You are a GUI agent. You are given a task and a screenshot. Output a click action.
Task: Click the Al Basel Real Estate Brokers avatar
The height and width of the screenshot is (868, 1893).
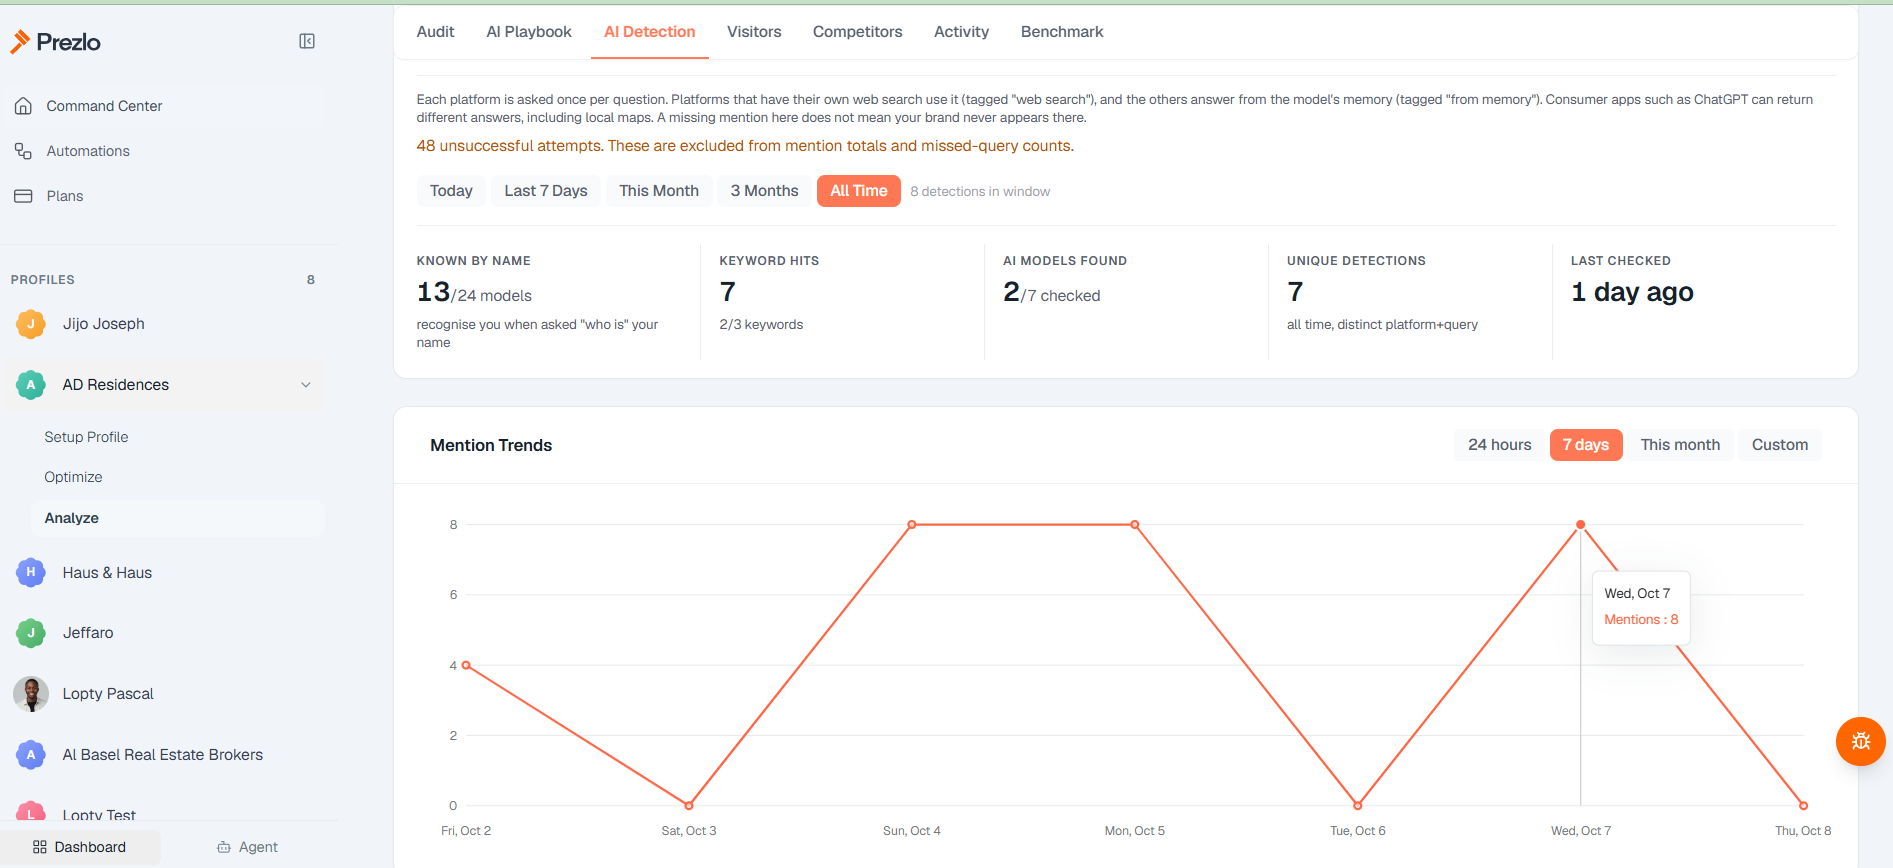[x=31, y=755]
